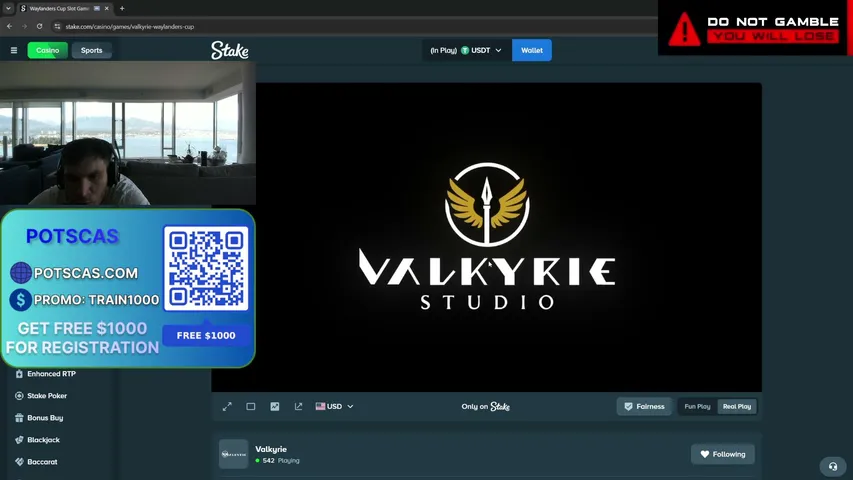Viewport: 853px width, 480px height.
Task: Expand the USDT balance dropdown
Action: pyautogui.click(x=466, y=50)
